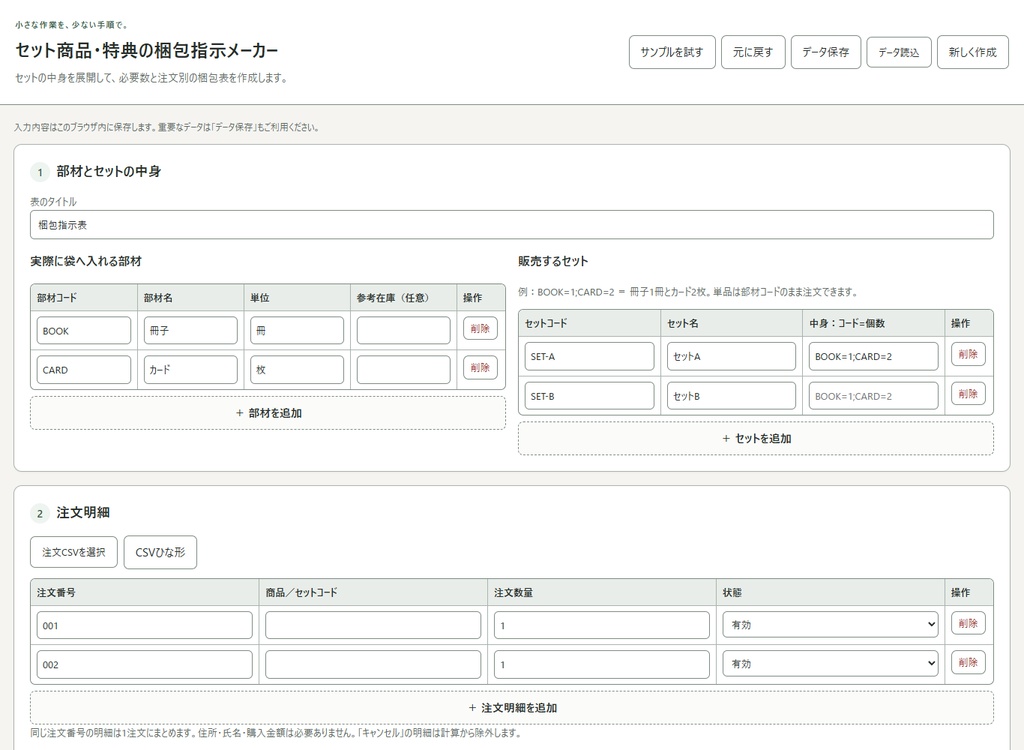Click the 部材とセットの中身 section heading
This screenshot has height=750, width=1024.
point(108,172)
